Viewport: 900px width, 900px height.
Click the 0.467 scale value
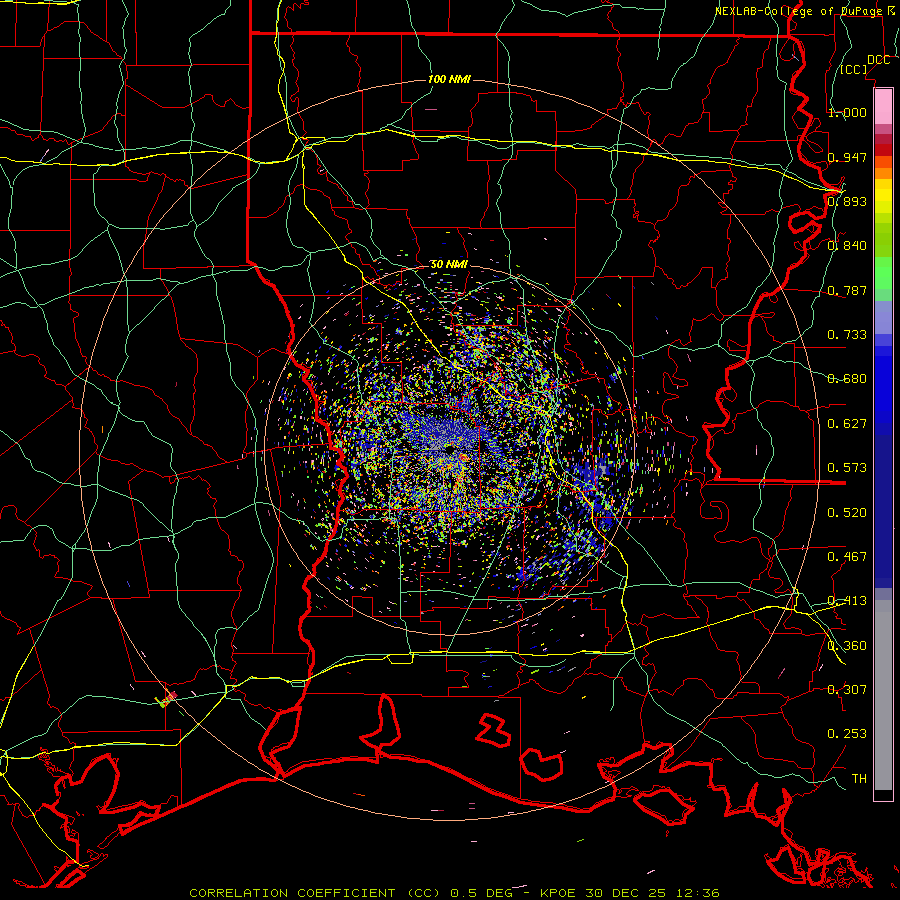click(847, 557)
